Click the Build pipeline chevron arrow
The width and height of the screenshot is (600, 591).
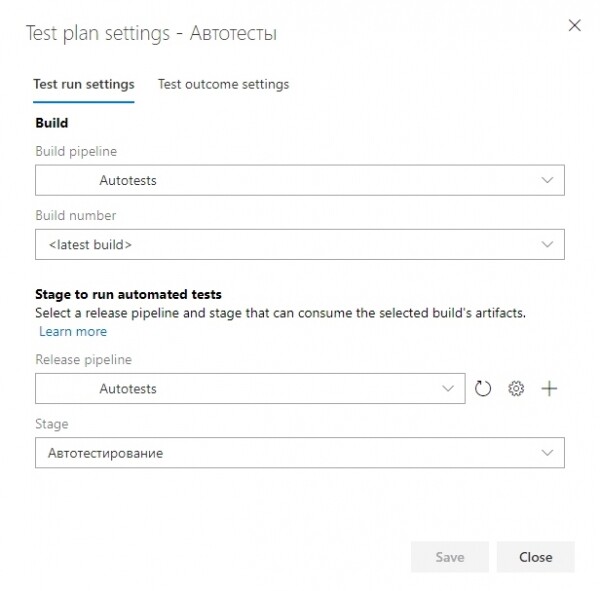coord(547,181)
